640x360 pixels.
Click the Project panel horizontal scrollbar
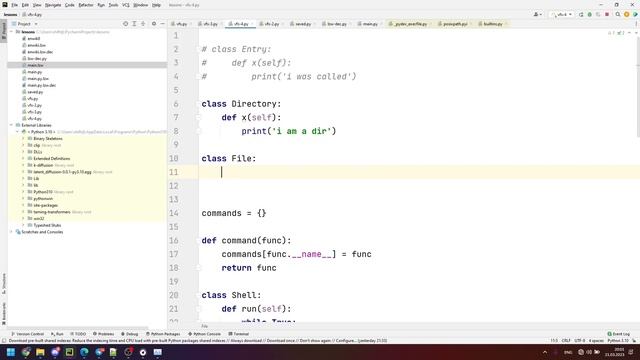pyautogui.click(x=78, y=328)
